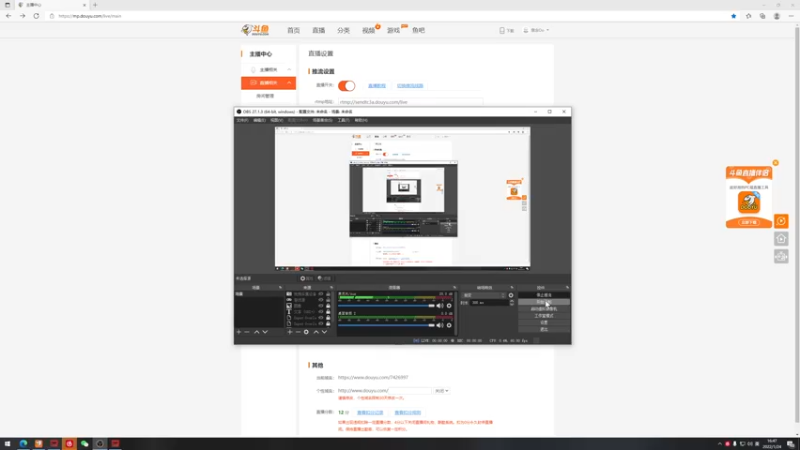800x450 pixels.
Task: Move selected source down in OBS
Action: [x=324, y=332]
